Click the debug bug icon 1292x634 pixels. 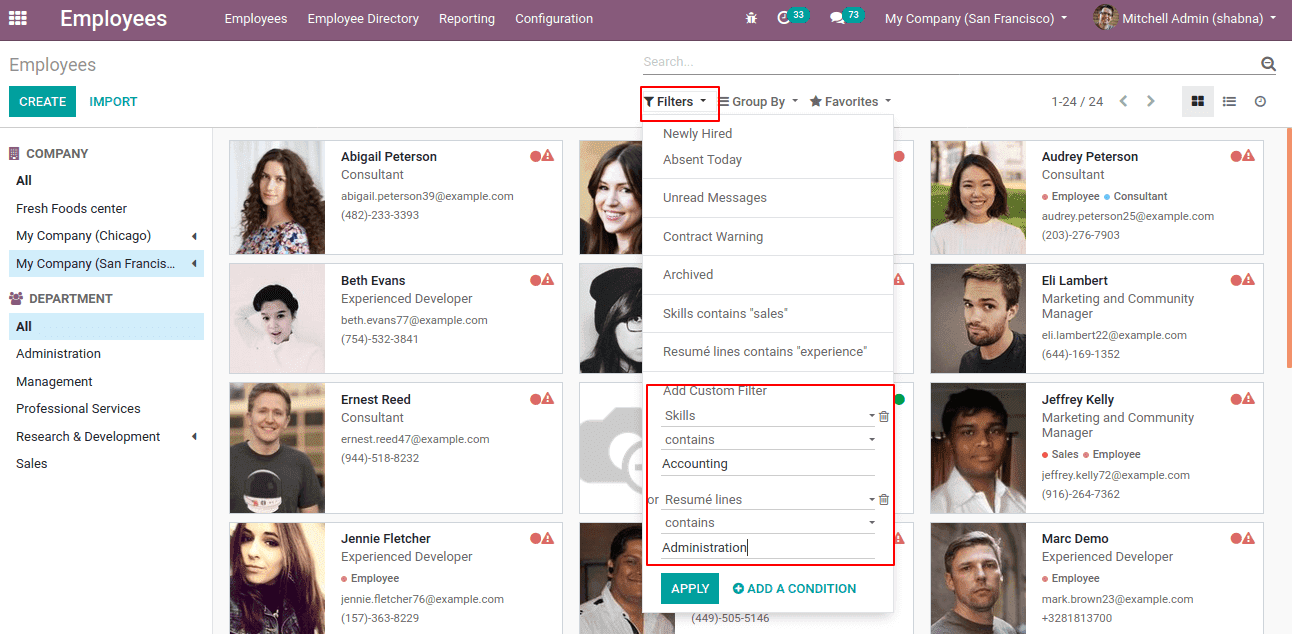pos(752,19)
